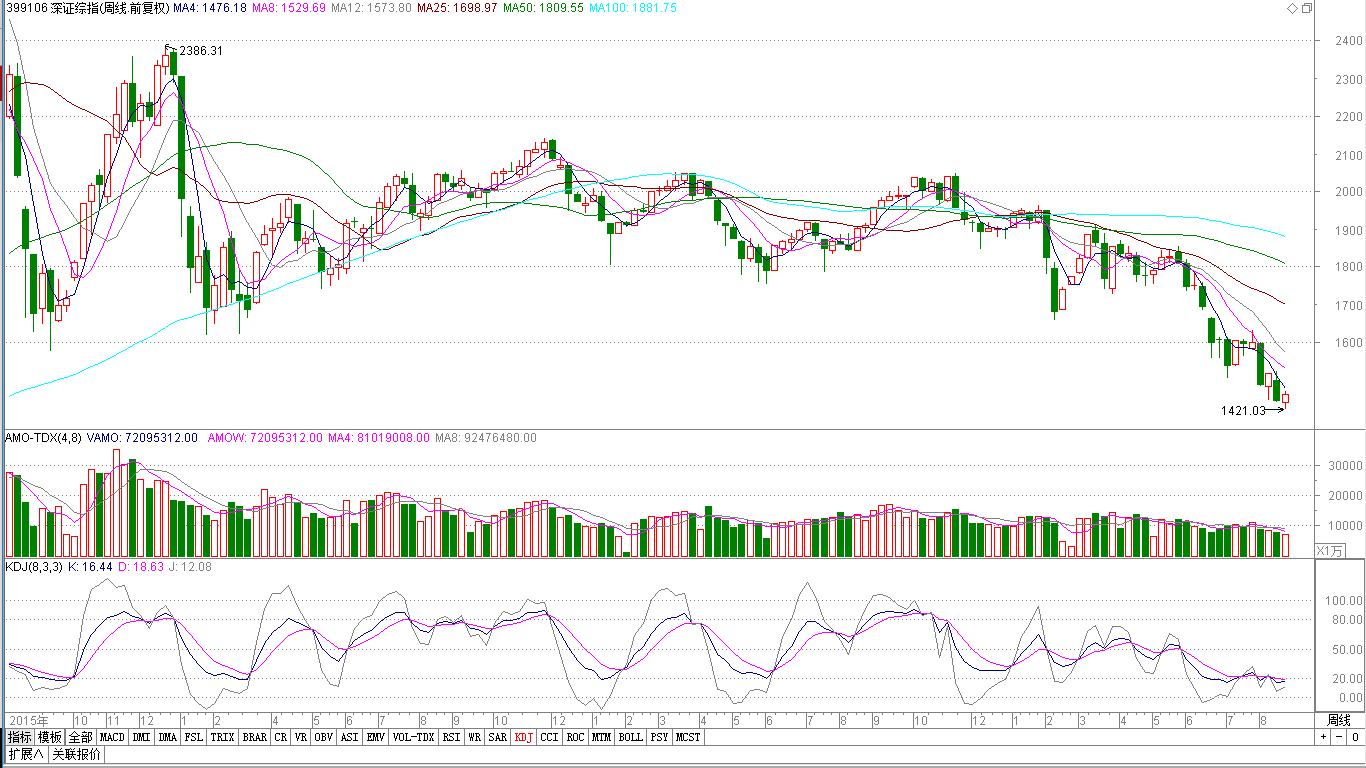Click the VAMO: 72095312.00 value

pyautogui.click(x=142, y=438)
